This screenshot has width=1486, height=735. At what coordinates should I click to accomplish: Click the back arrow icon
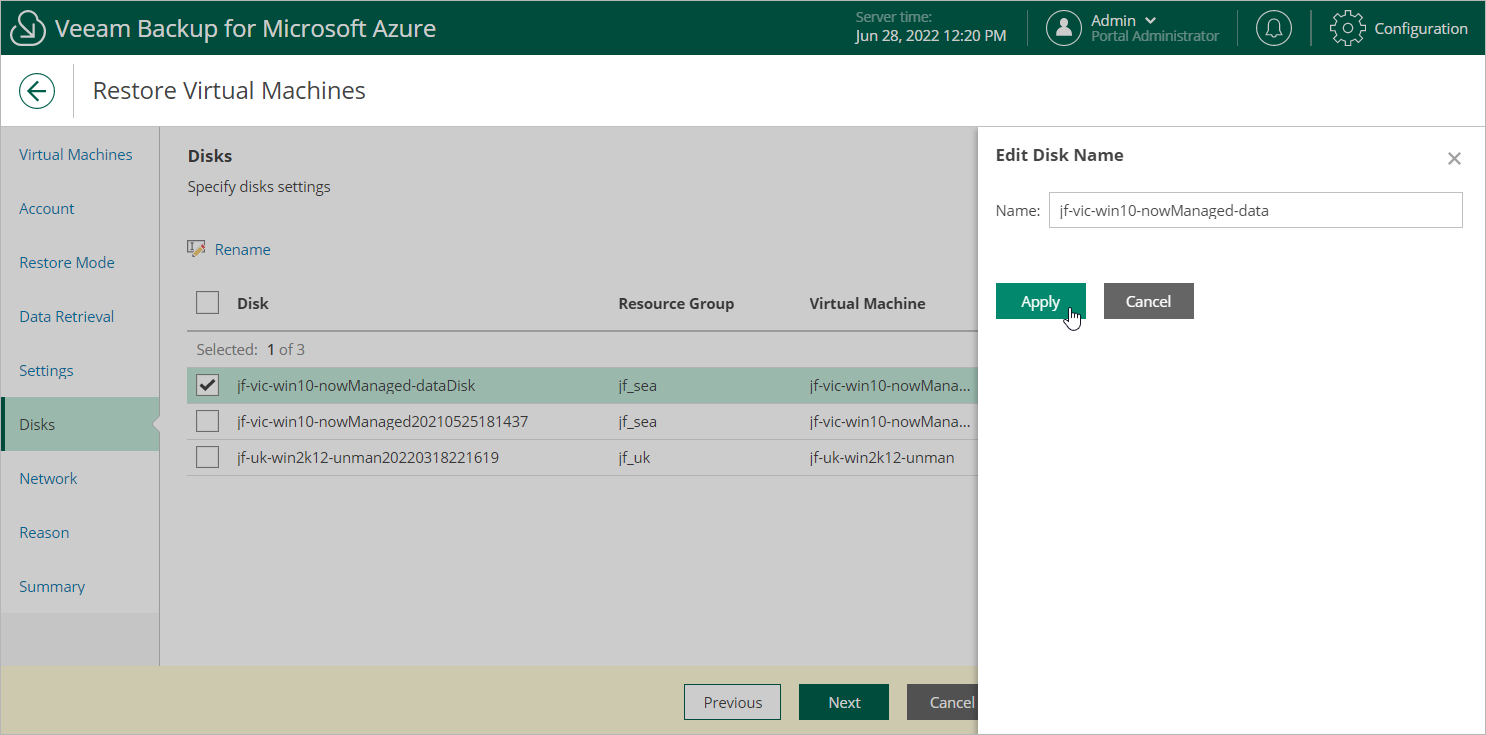pos(37,91)
